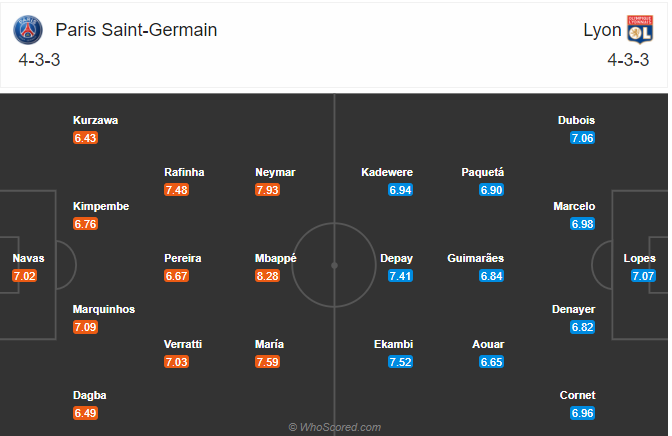
Task: Click the Paris Saint-Germain club crest
Action: point(28,30)
